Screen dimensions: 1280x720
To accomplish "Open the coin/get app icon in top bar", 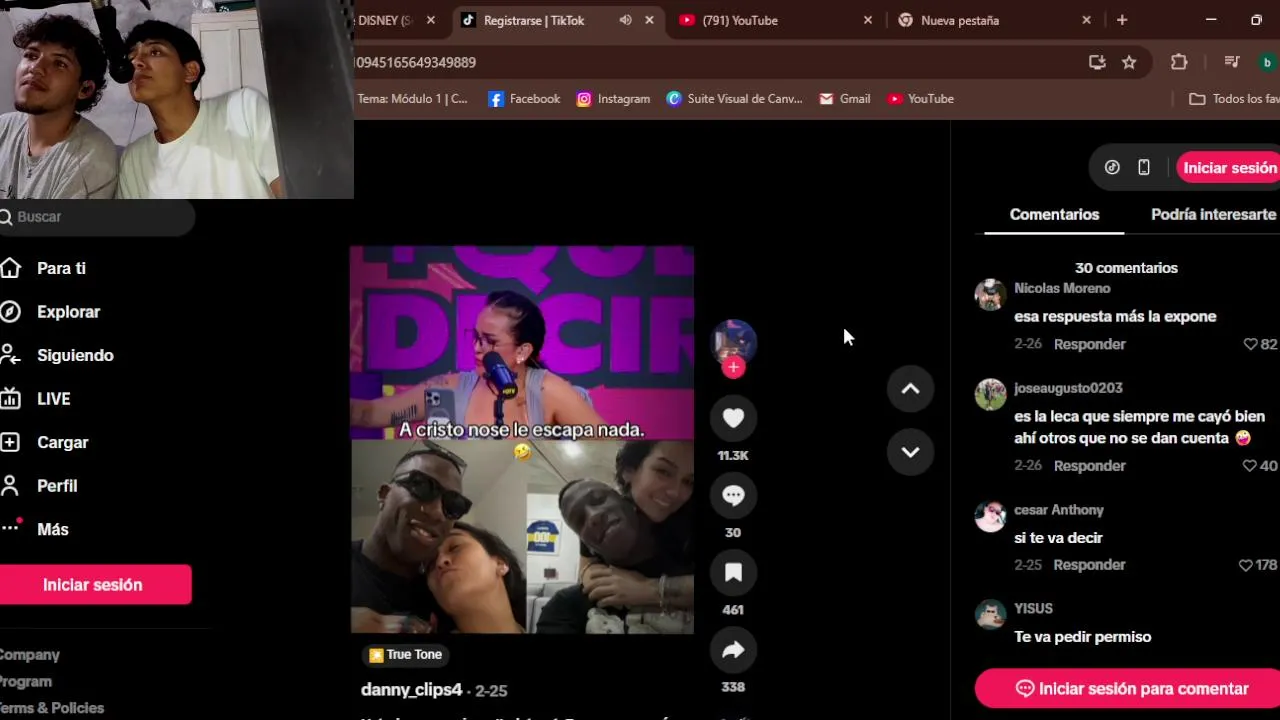I will coord(1112,168).
